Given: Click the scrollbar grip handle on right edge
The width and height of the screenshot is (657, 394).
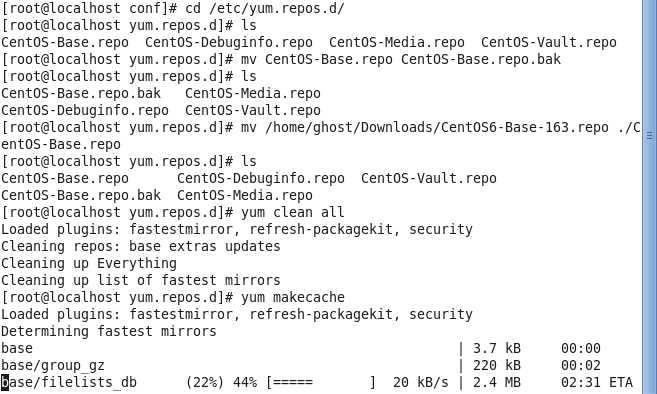Looking at the screenshot, I should coord(650,135).
